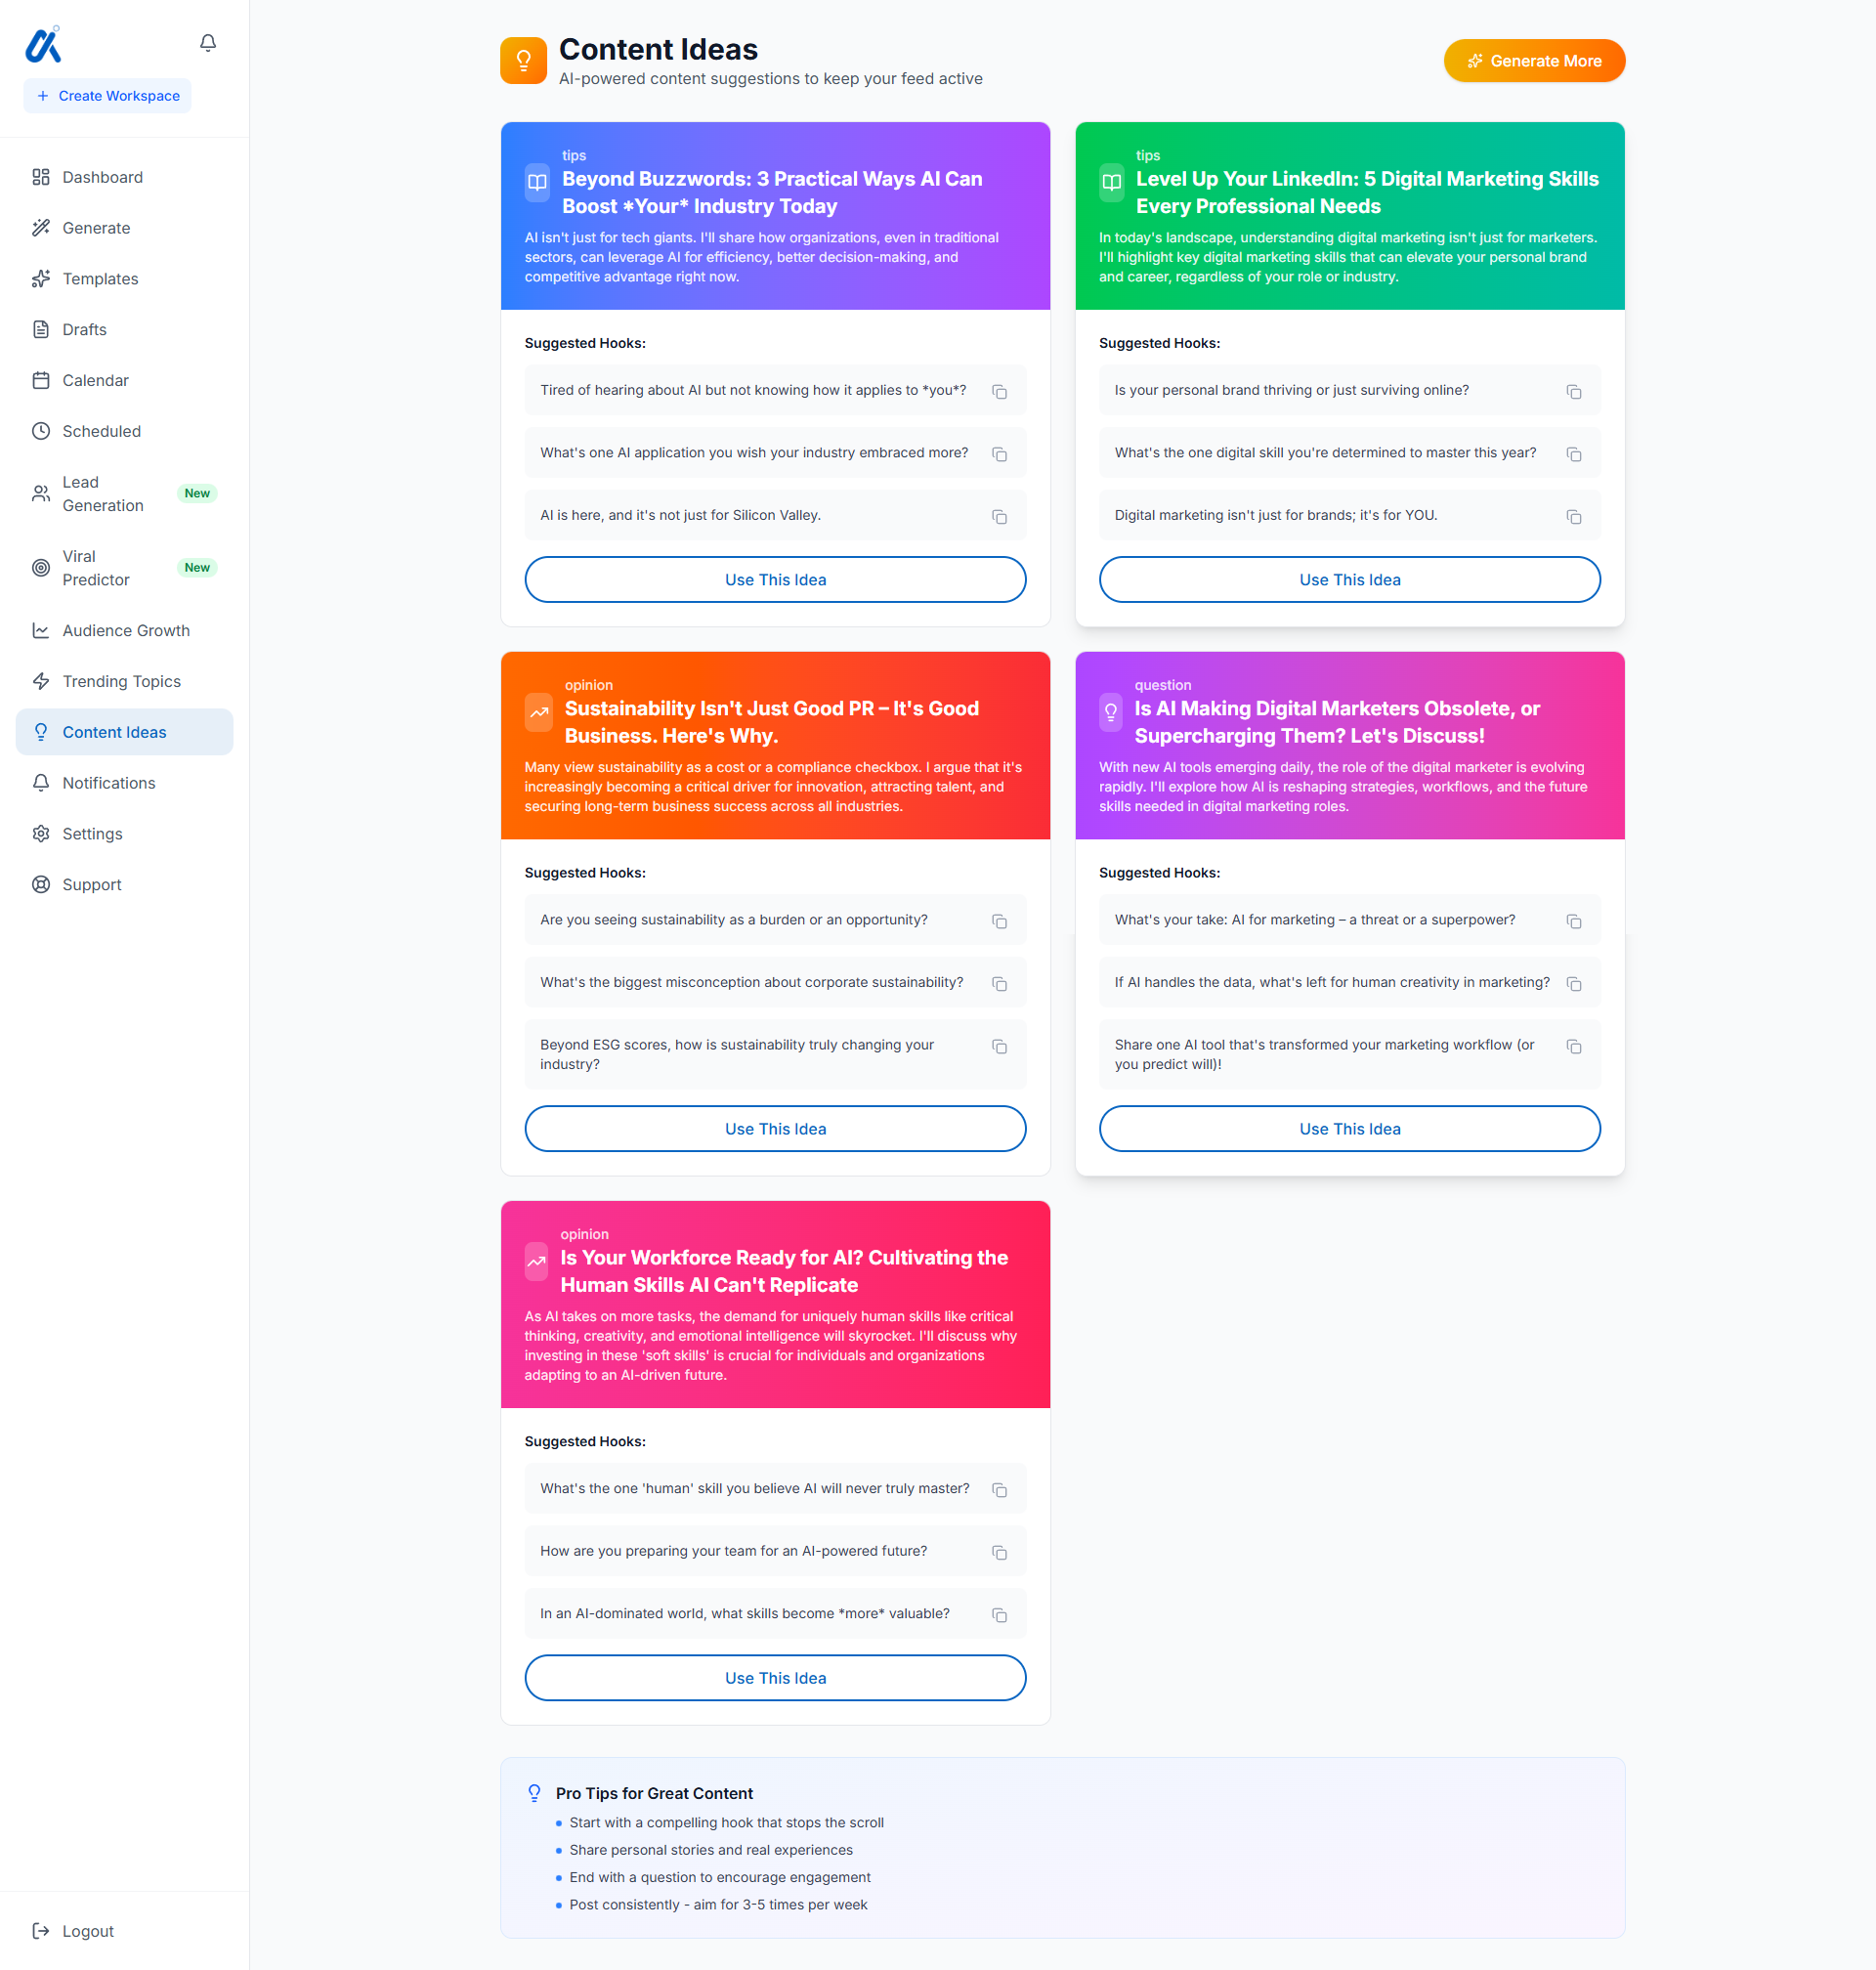Open the Templates page

point(100,279)
